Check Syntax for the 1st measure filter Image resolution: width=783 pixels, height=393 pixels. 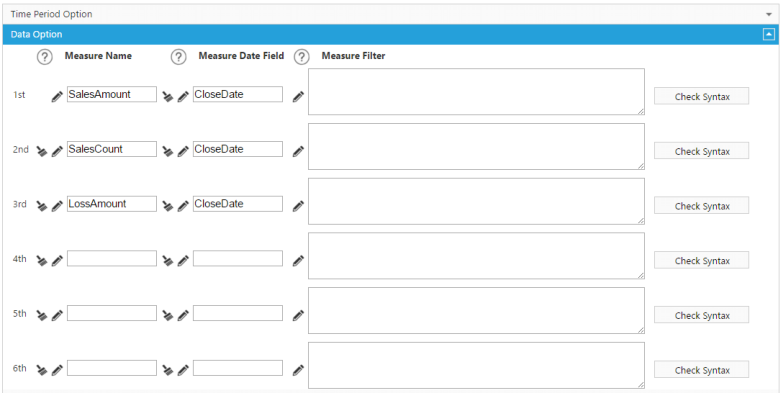[x=702, y=96]
